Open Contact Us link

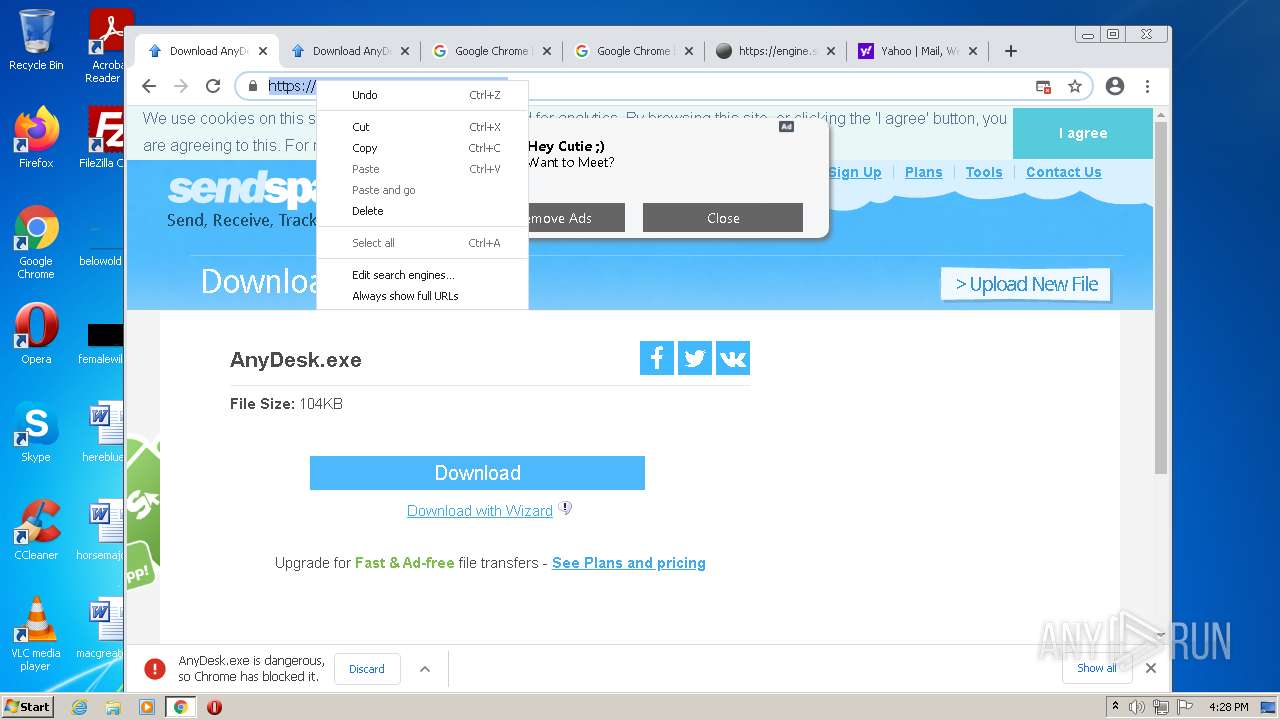(x=1064, y=172)
